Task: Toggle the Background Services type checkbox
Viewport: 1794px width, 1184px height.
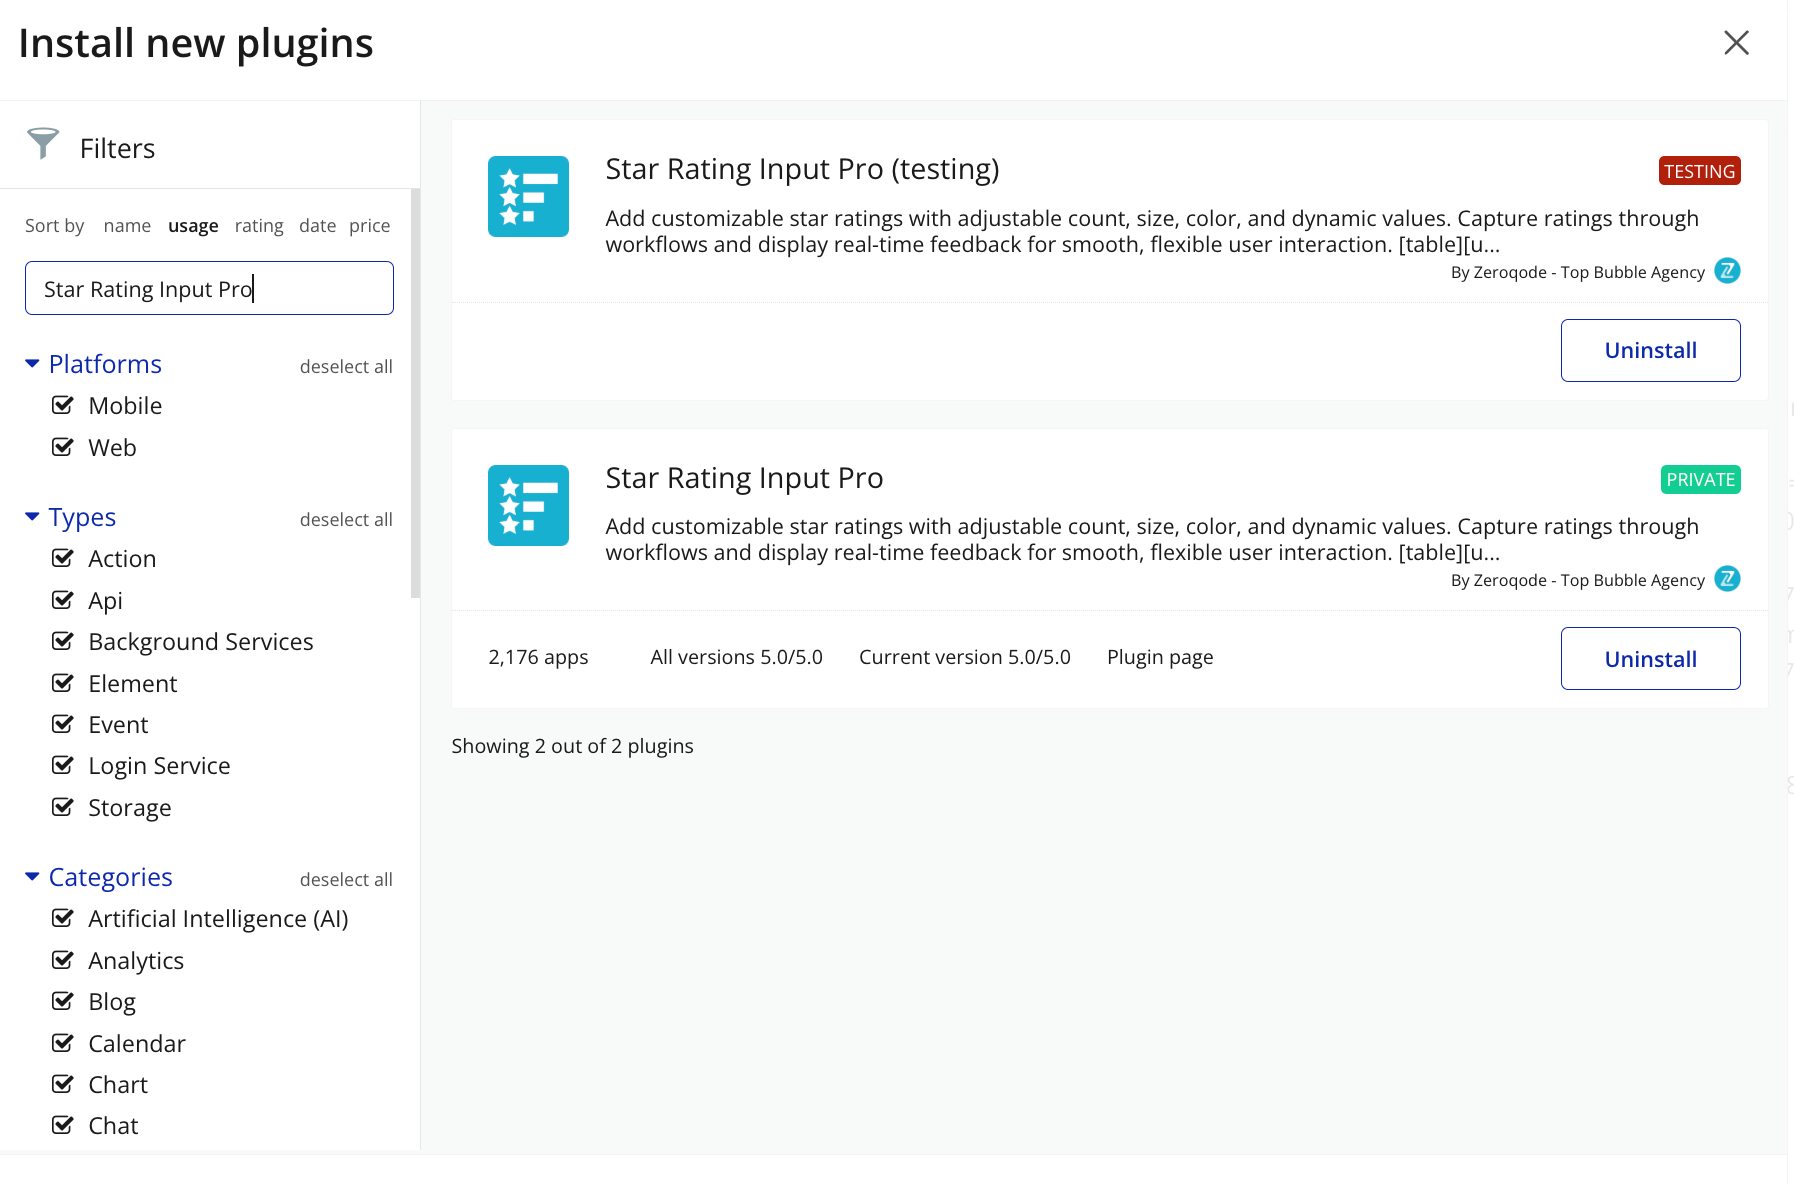Action: coord(63,641)
